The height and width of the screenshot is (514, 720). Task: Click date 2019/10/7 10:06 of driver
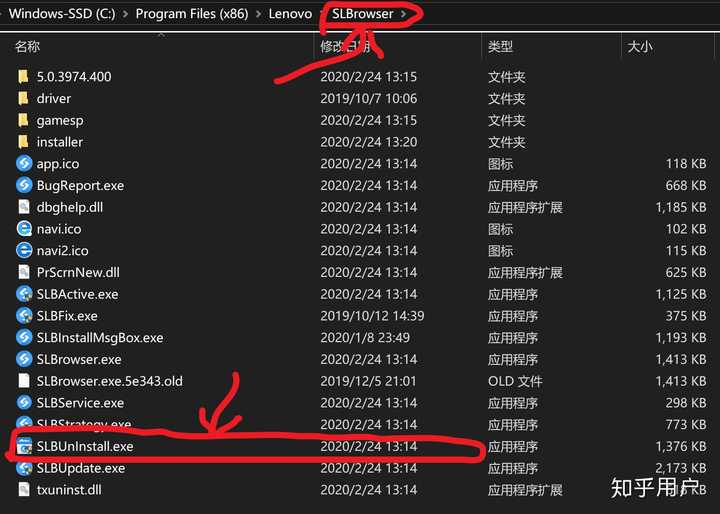tap(369, 98)
